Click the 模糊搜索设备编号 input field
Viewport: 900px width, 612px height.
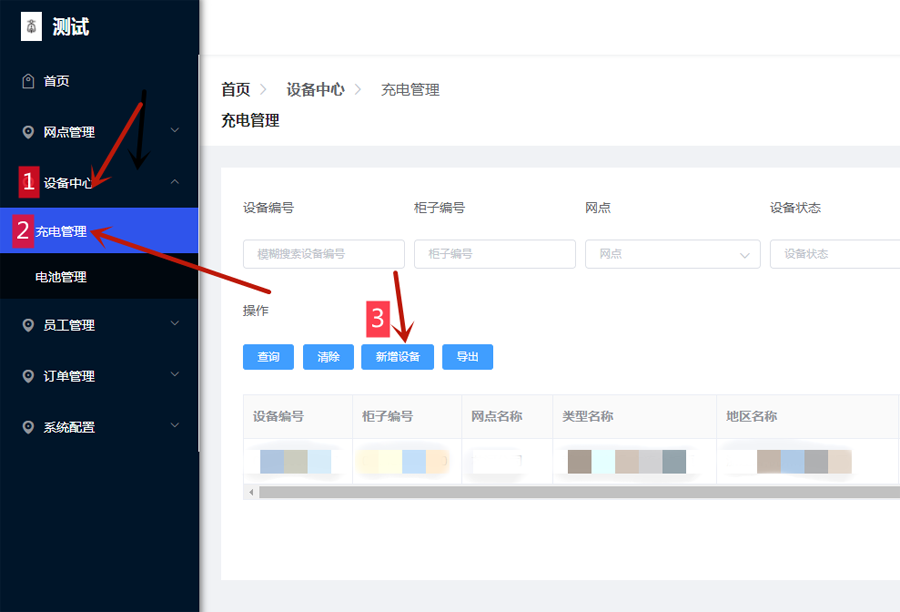322,254
